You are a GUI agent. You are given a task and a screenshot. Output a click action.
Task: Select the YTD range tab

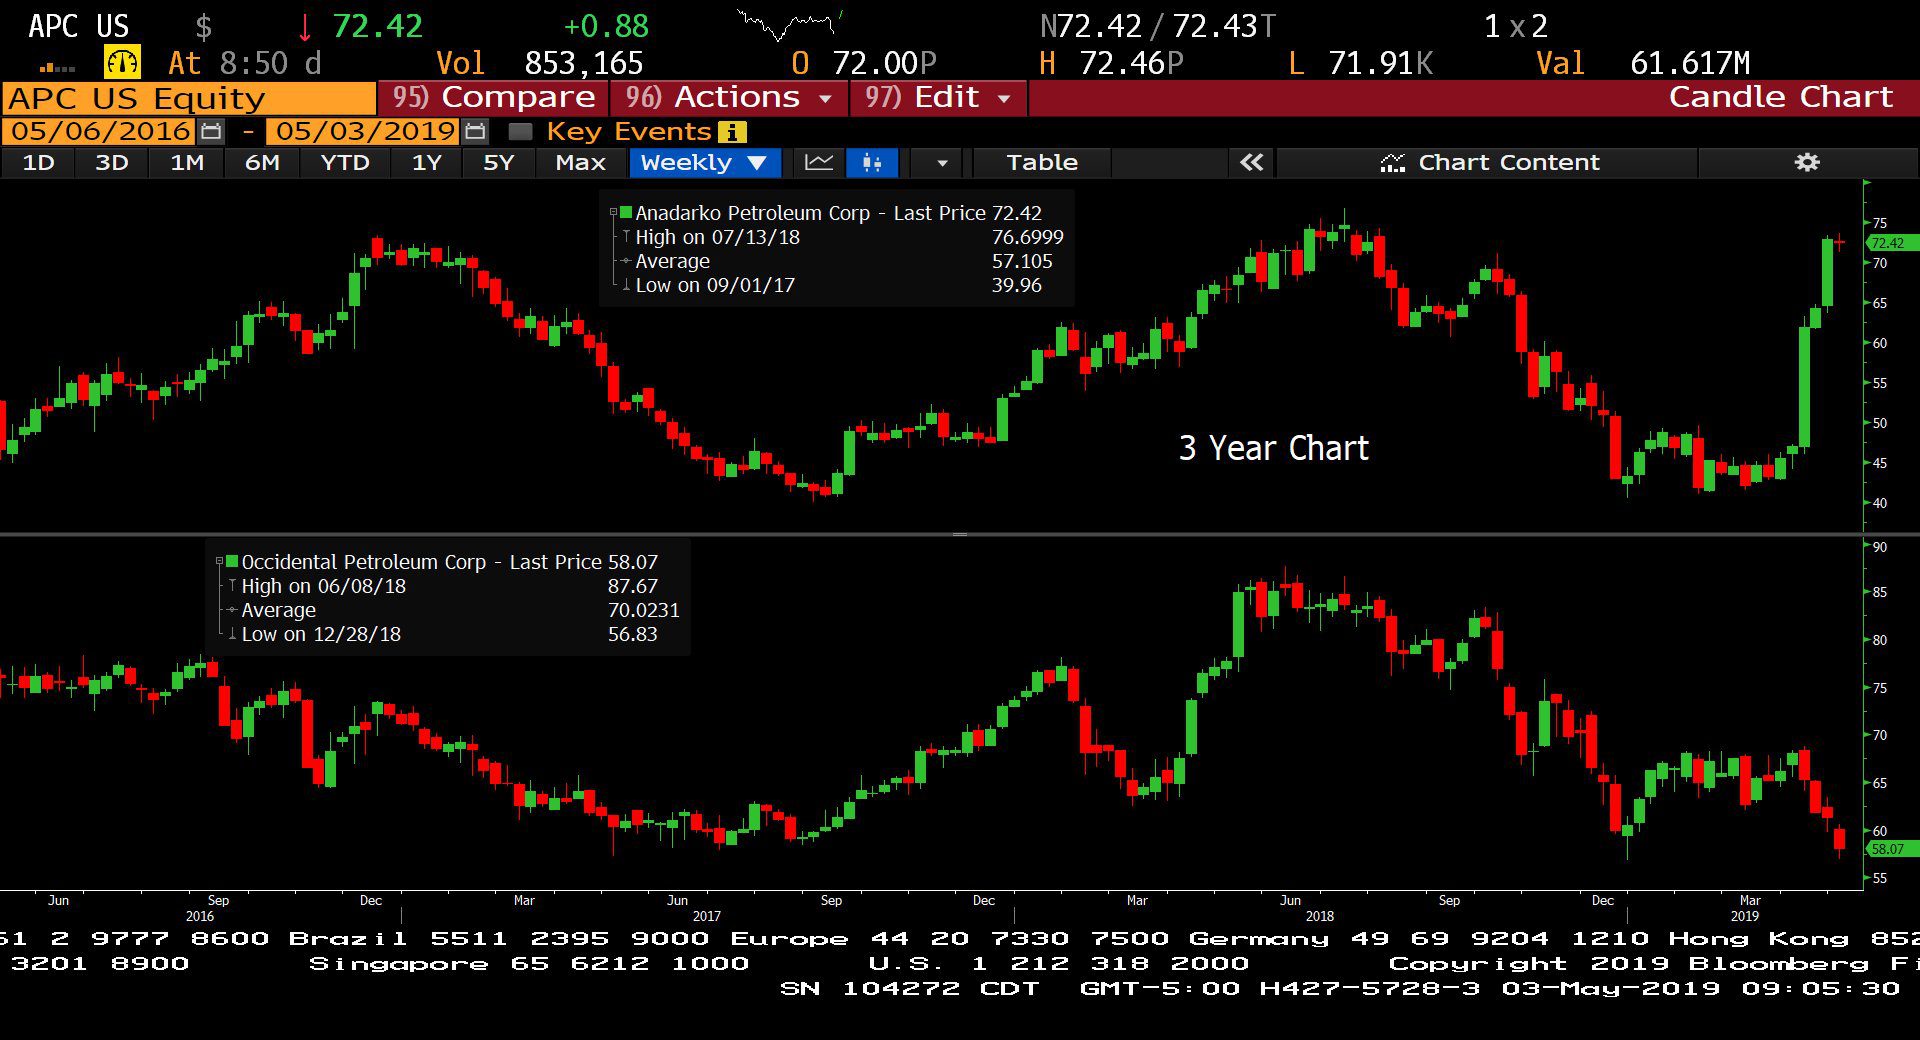(345, 163)
